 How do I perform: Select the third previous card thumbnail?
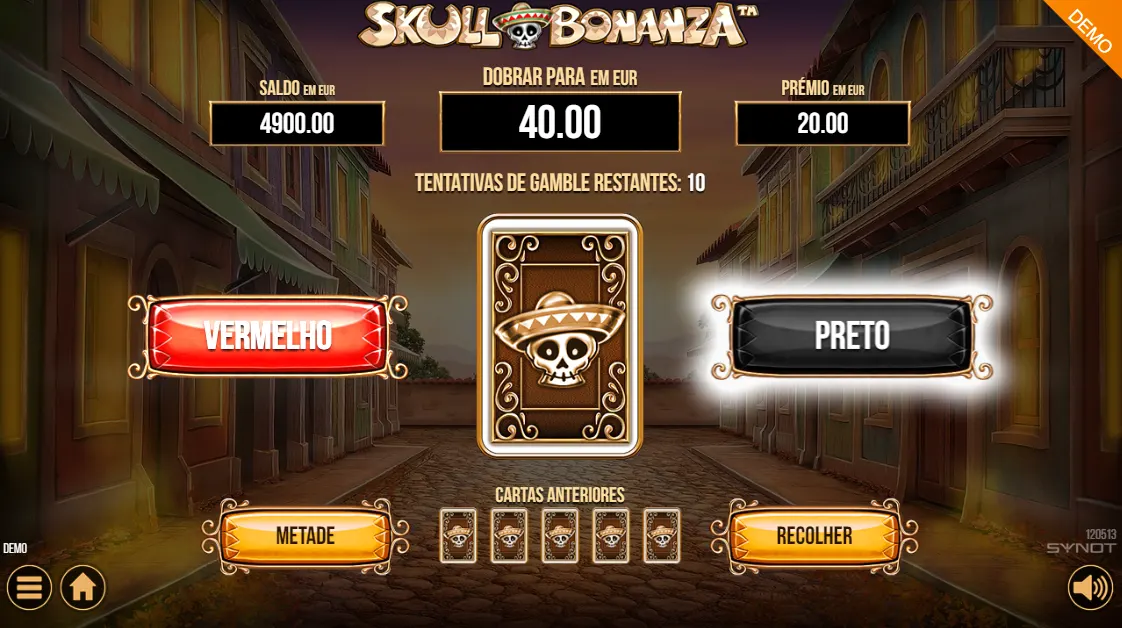(x=560, y=536)
